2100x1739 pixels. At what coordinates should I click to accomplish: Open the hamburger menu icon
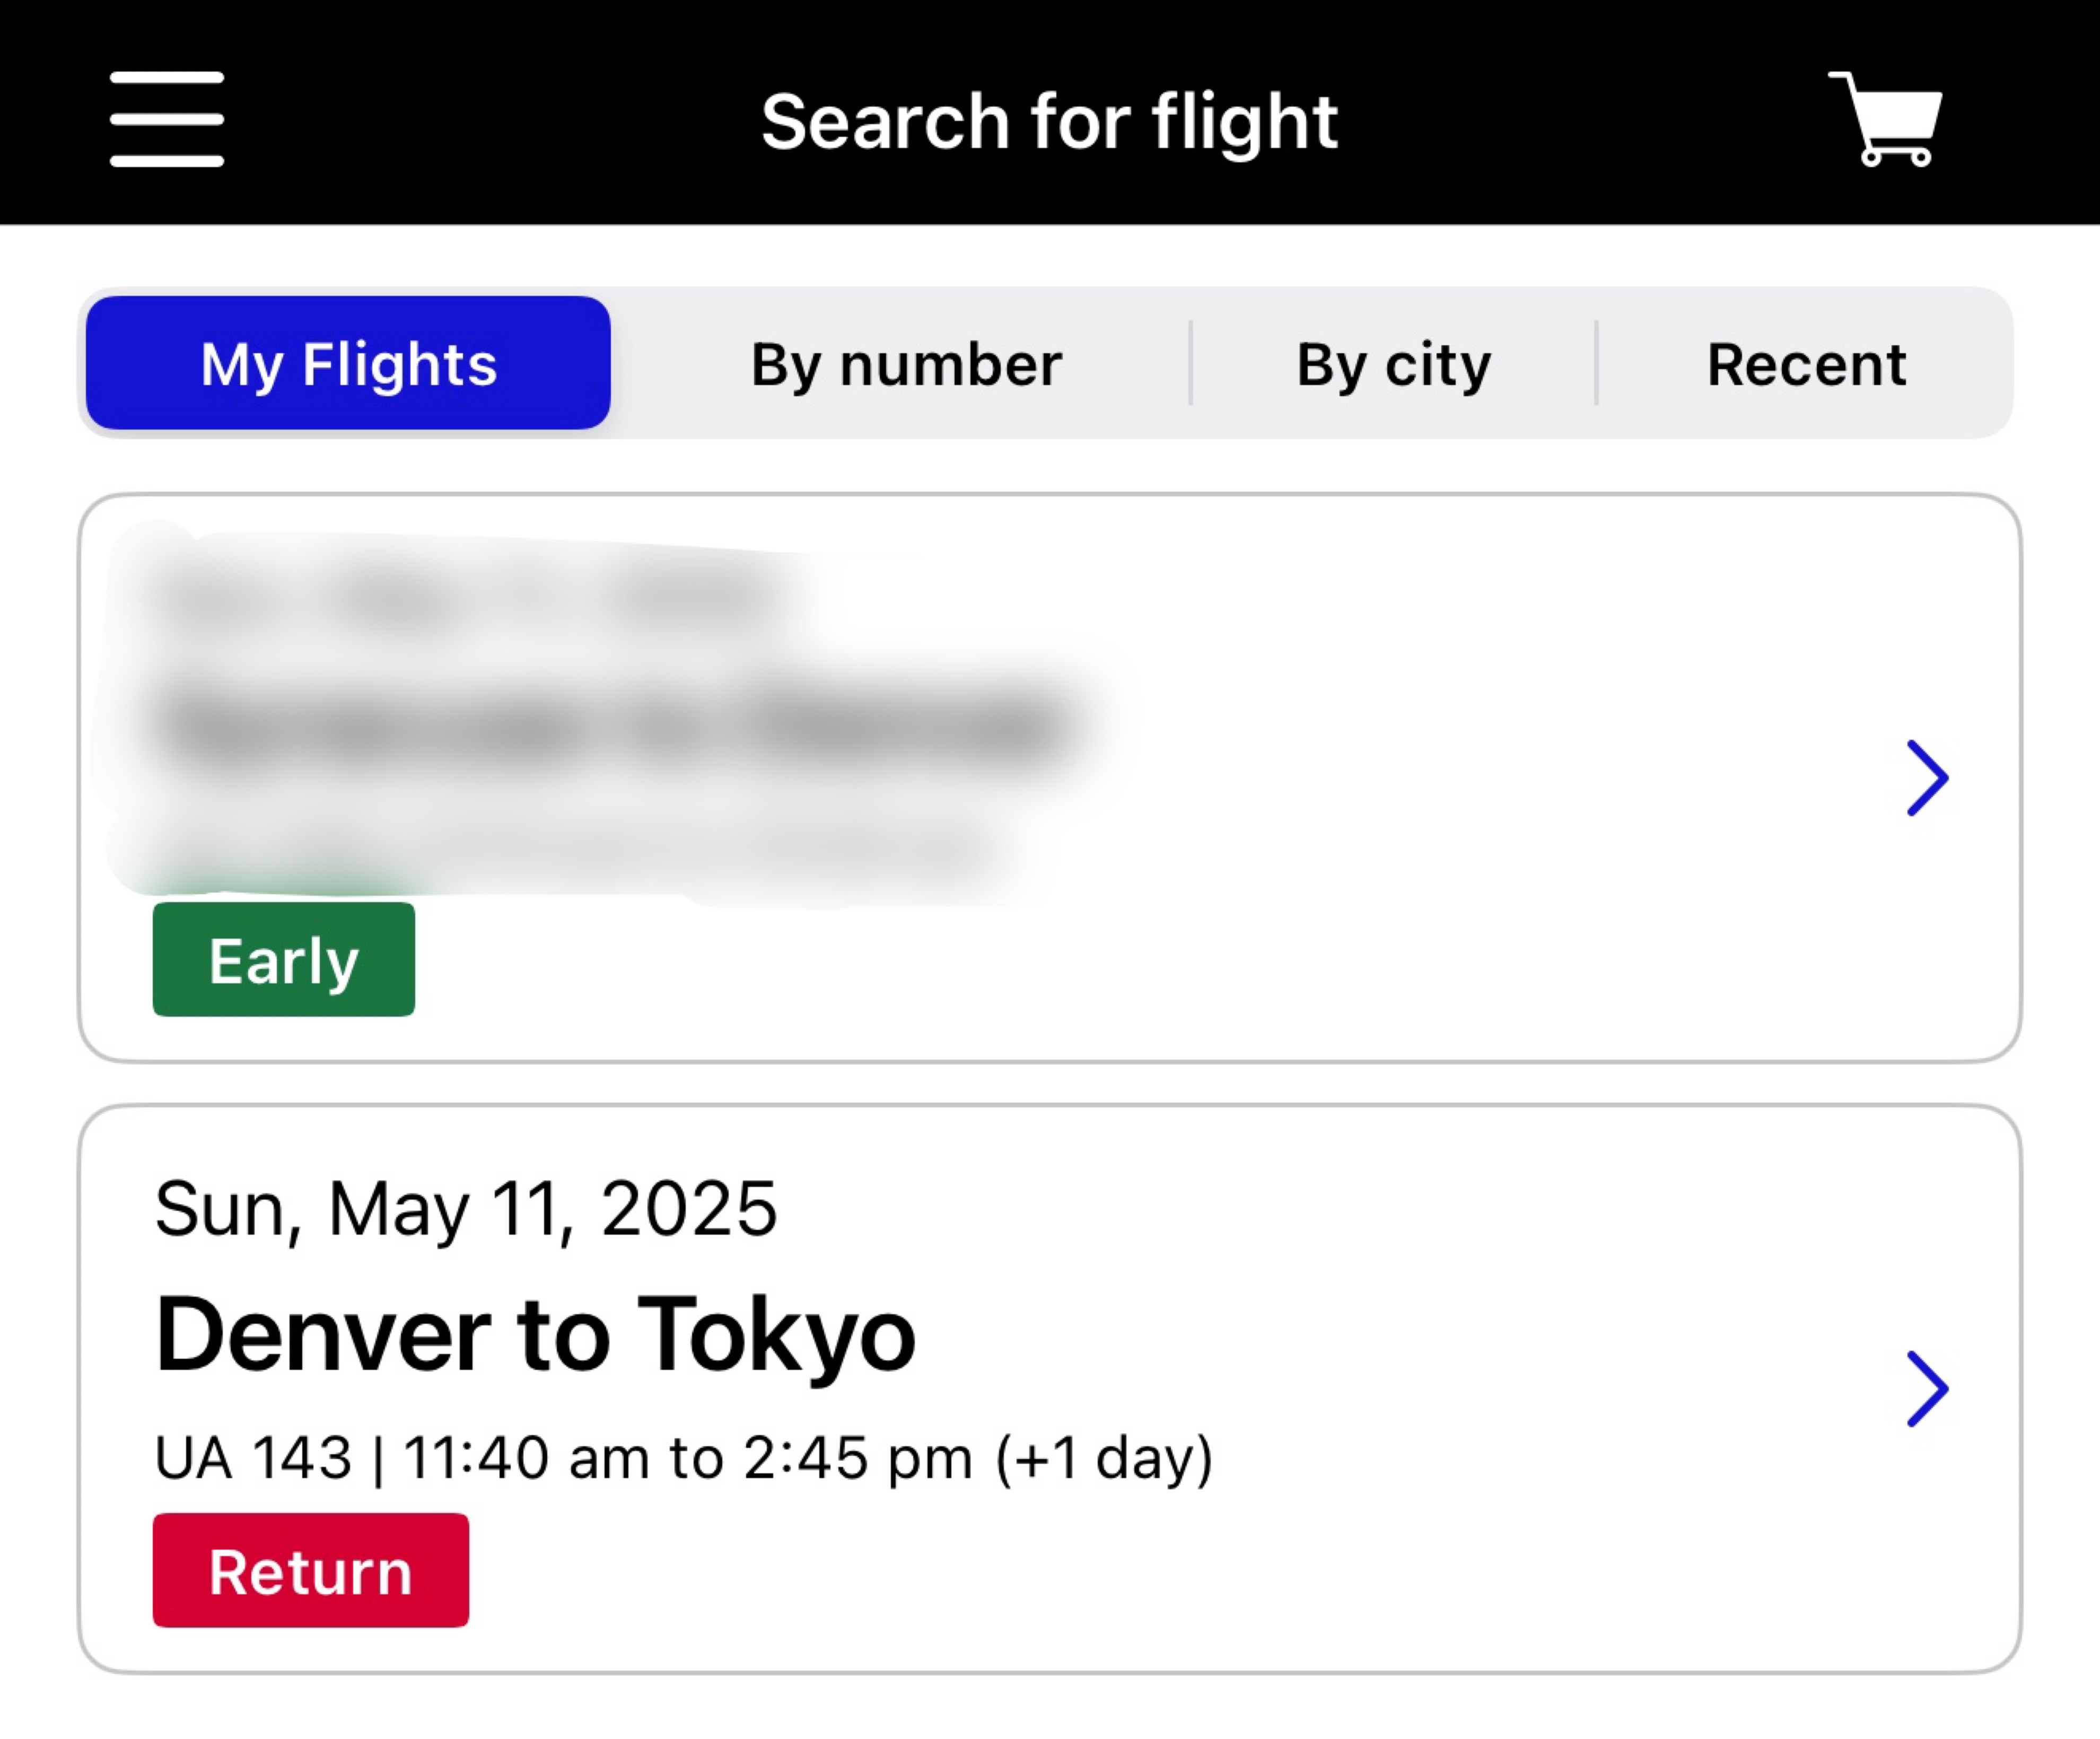click(x=167, y=119)
